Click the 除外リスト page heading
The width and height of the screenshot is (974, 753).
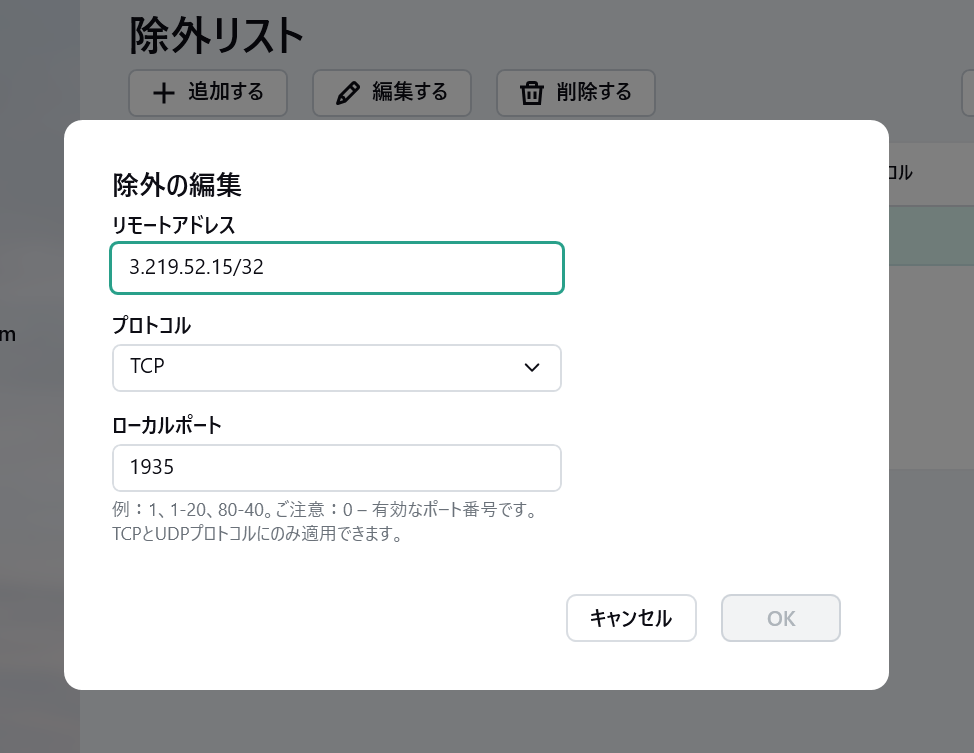217,35
